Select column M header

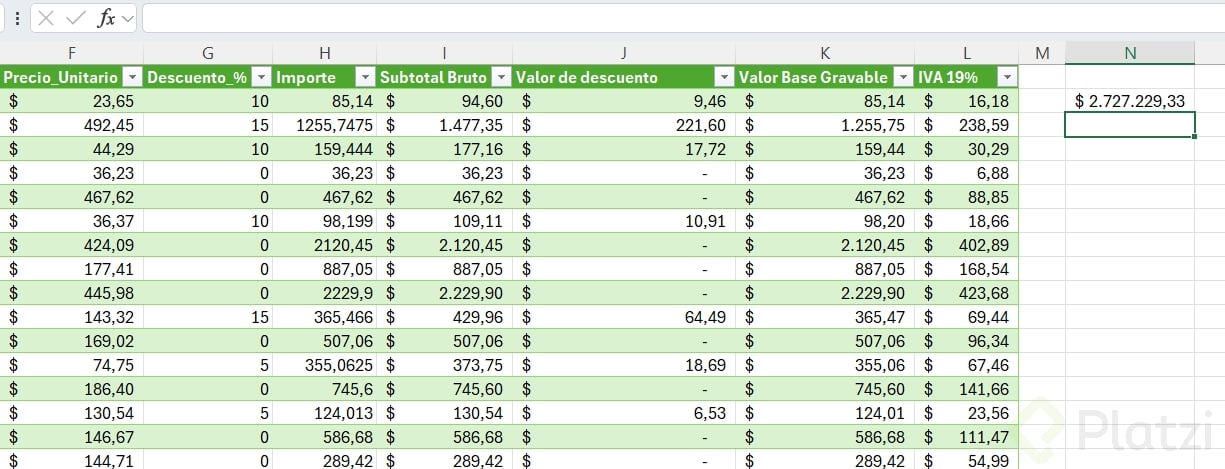point(1042,53)
